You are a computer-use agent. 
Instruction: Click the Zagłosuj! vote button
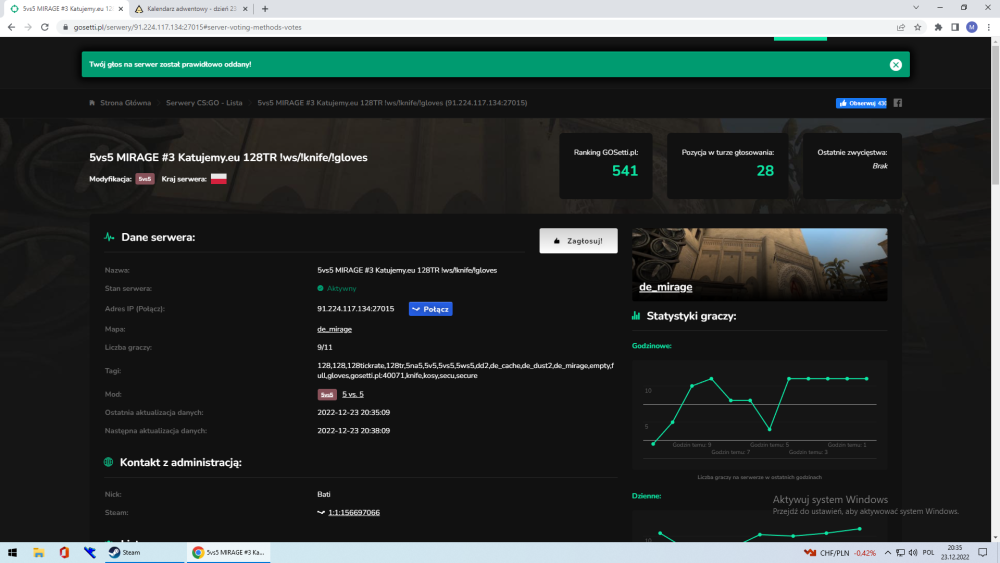pos(578,241)
